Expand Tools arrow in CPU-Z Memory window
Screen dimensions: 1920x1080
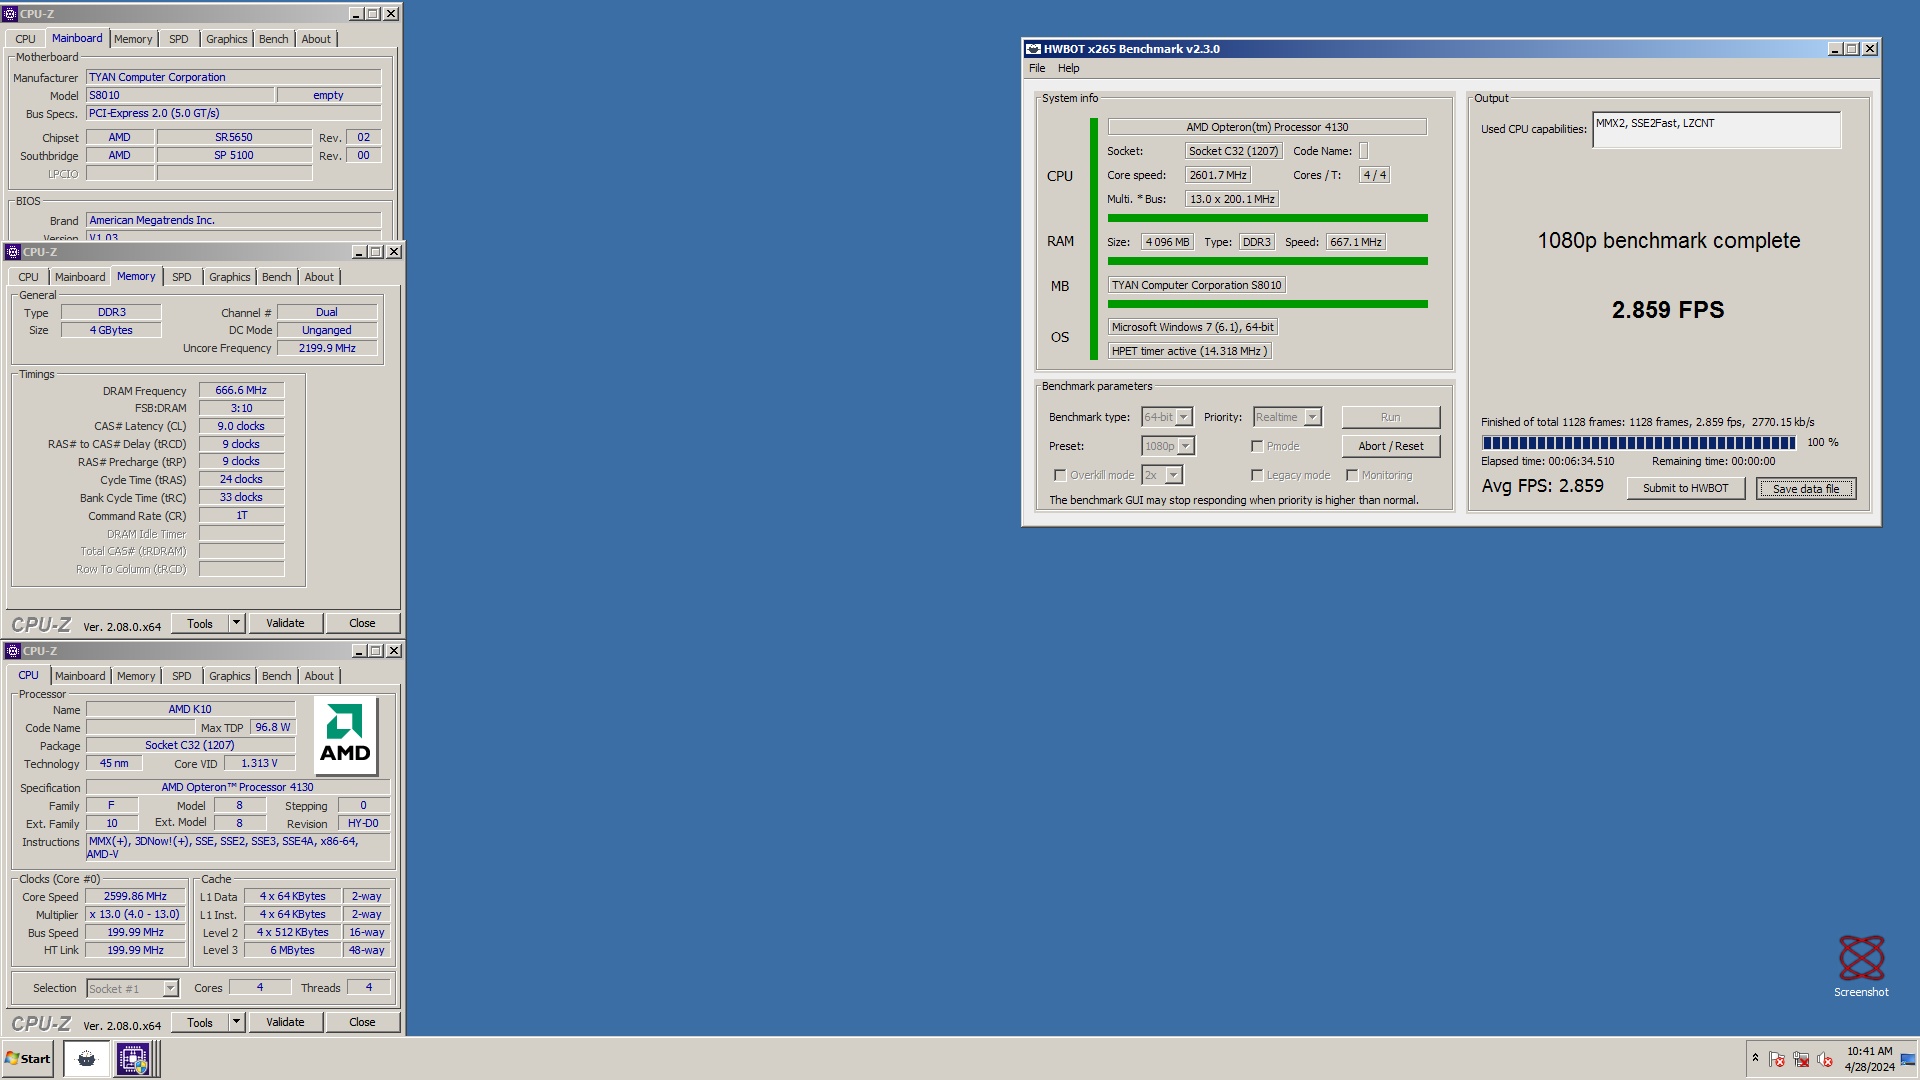tap(237, 623)
